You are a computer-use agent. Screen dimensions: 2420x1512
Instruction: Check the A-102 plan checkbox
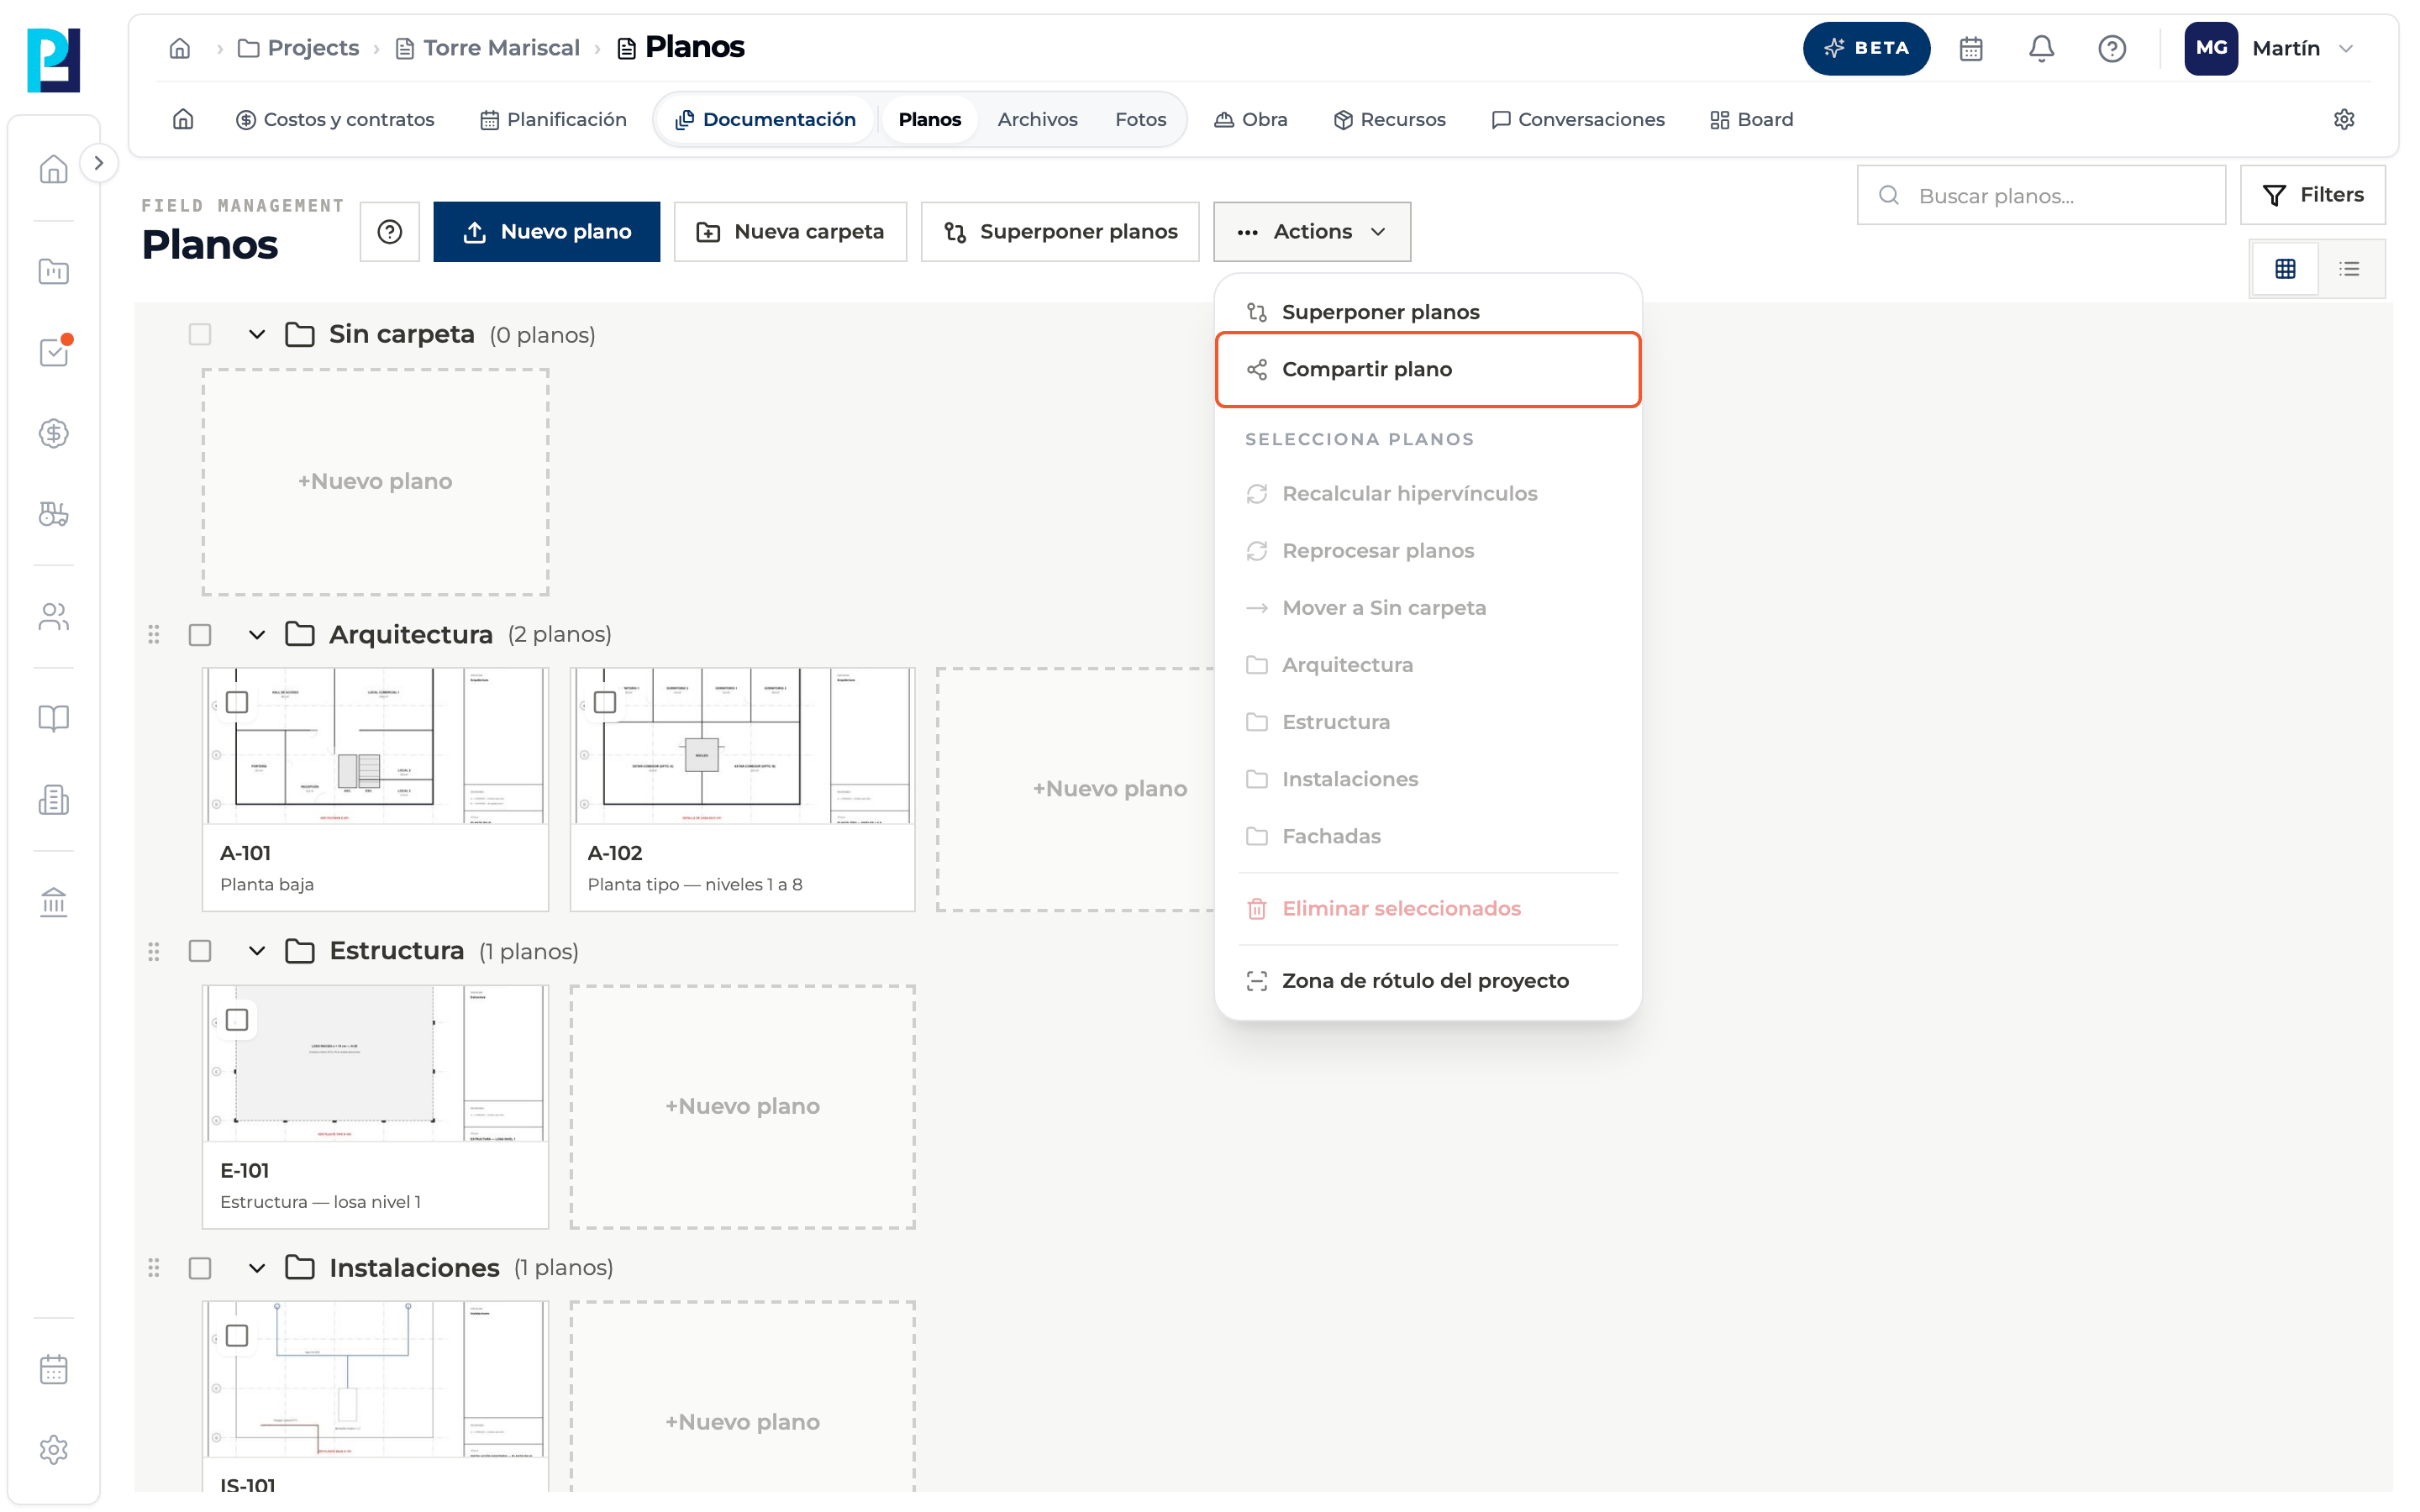605,703
